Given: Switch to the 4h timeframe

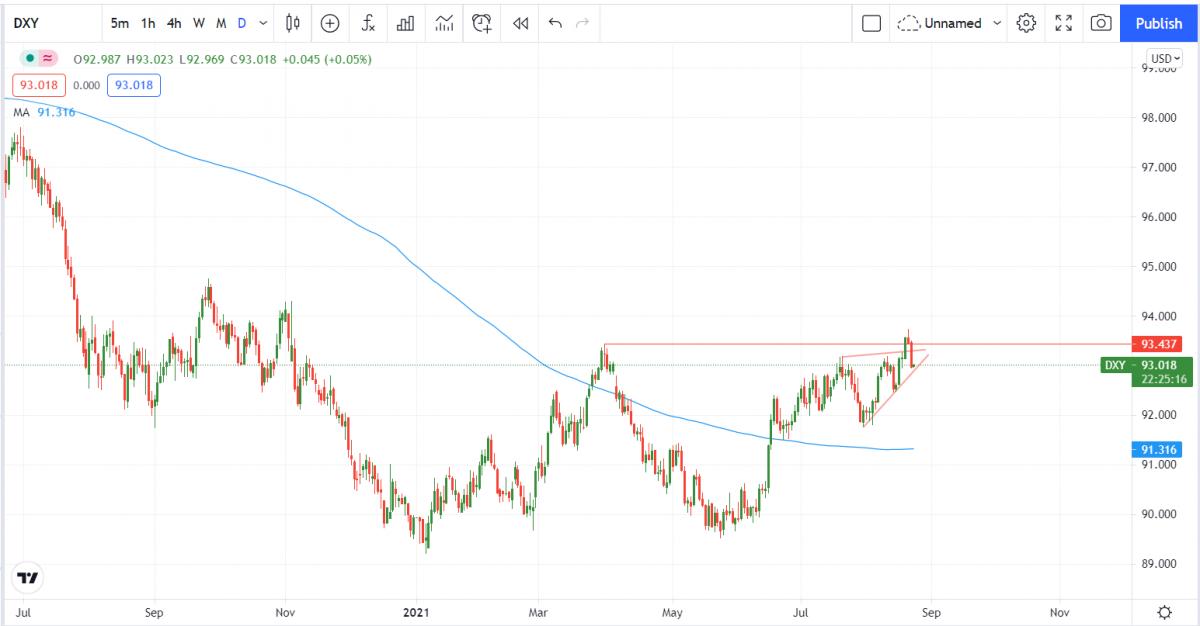Looking at the screenshot, I should (174, 23).
